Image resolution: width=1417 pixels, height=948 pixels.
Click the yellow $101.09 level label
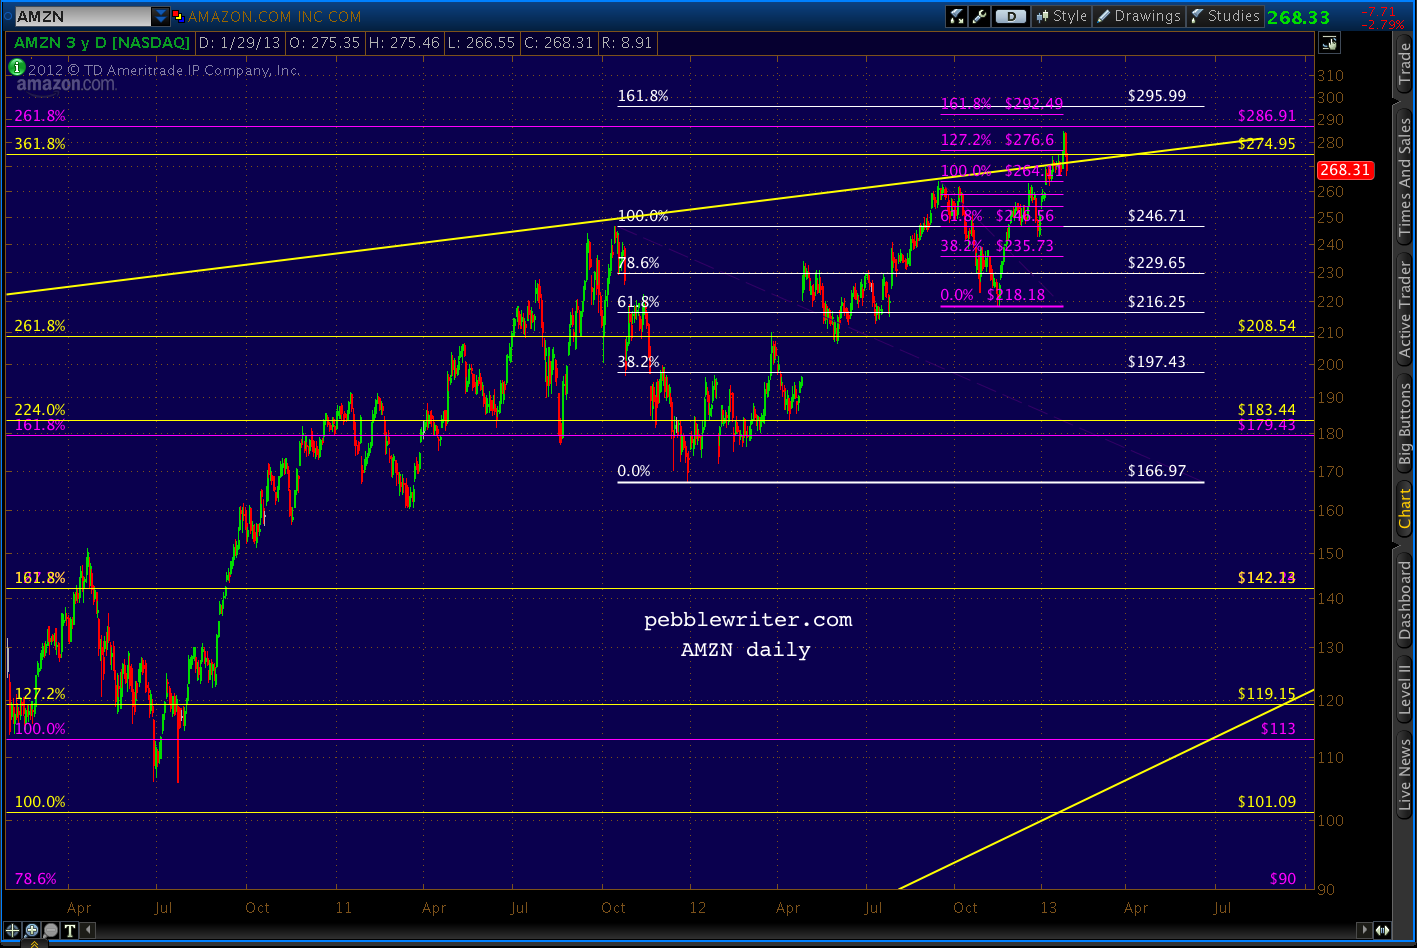tap(1267, 802)
